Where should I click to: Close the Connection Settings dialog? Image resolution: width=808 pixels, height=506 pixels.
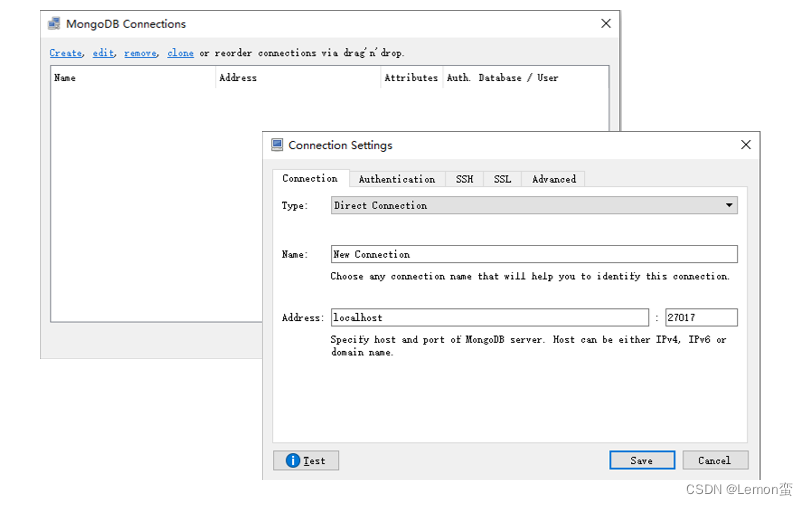pyautogui.click(x=746, y=145)
